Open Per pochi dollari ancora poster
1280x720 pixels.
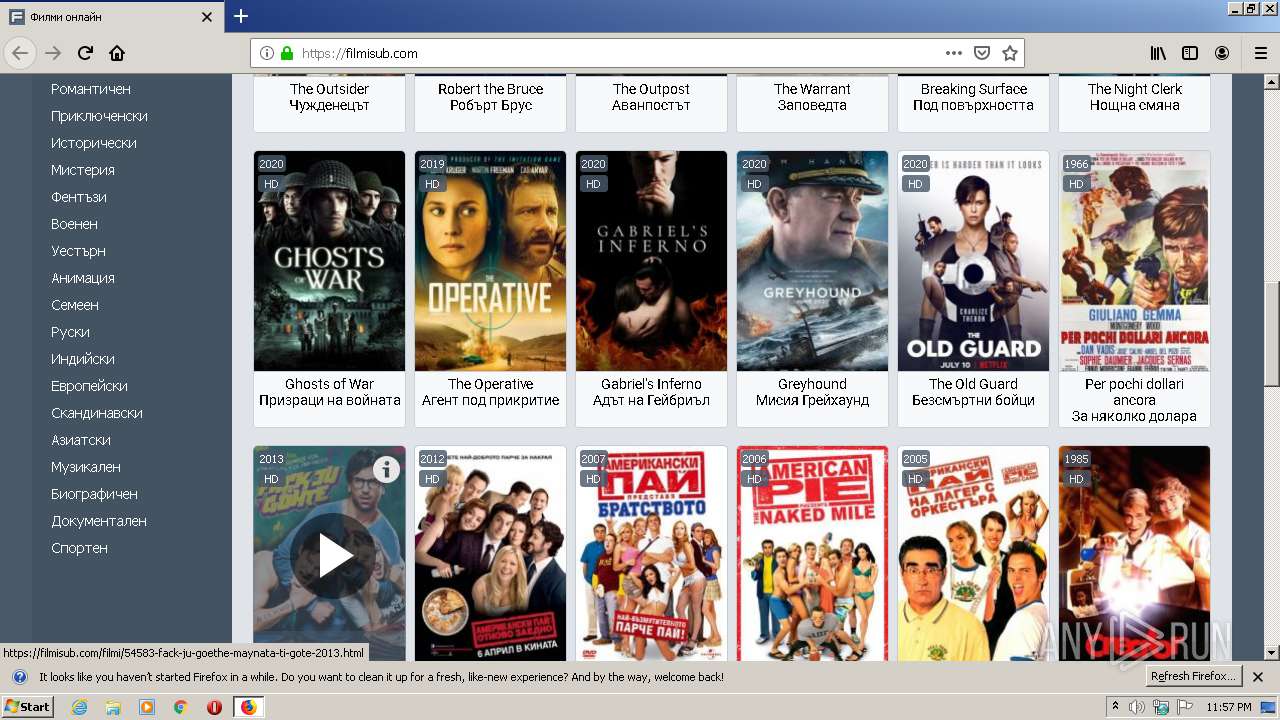point(1134,261)
